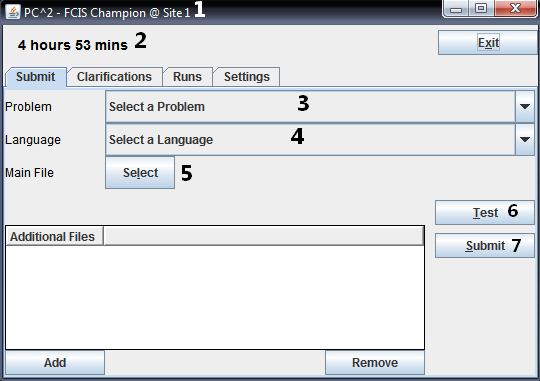
Task: Add an additional file
Action: pyautogui.click(x=55, y=363)
